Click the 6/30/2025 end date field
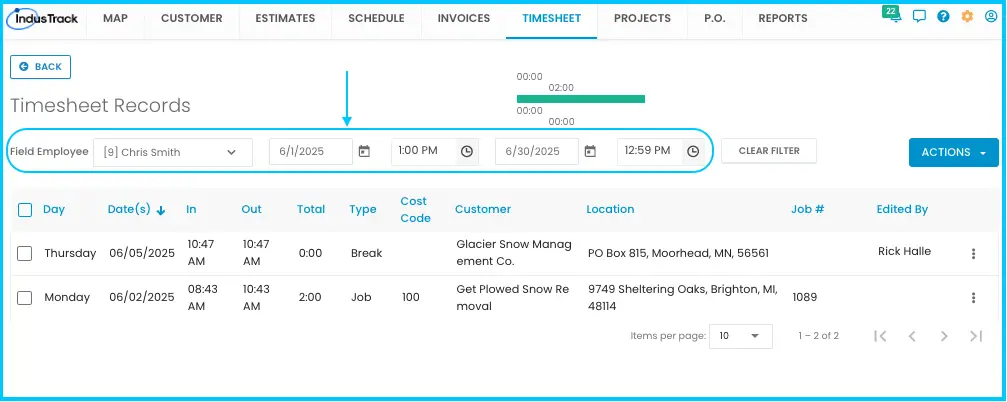The width and height of the screenshot is (1007, 402). (537, 152)
